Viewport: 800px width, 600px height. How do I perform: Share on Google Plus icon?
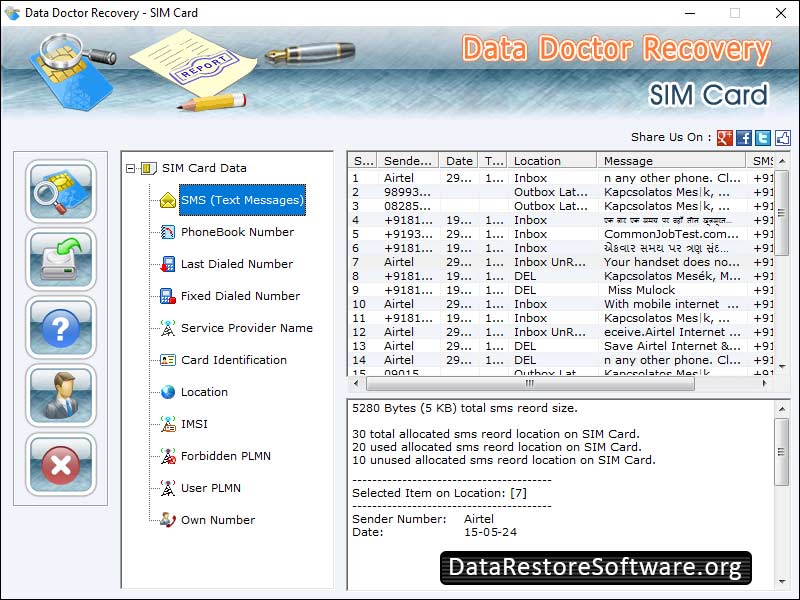point(725,138)
